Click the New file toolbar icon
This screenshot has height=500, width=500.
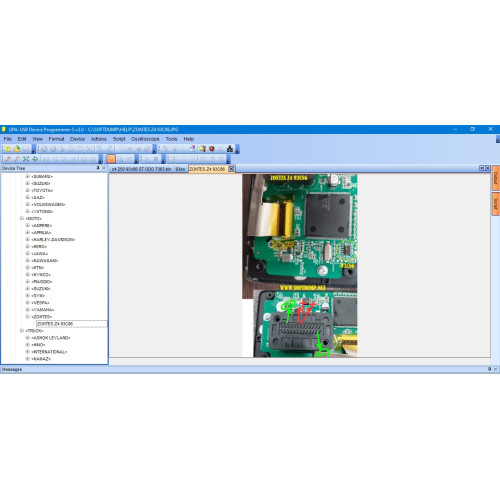click(8, 149)
